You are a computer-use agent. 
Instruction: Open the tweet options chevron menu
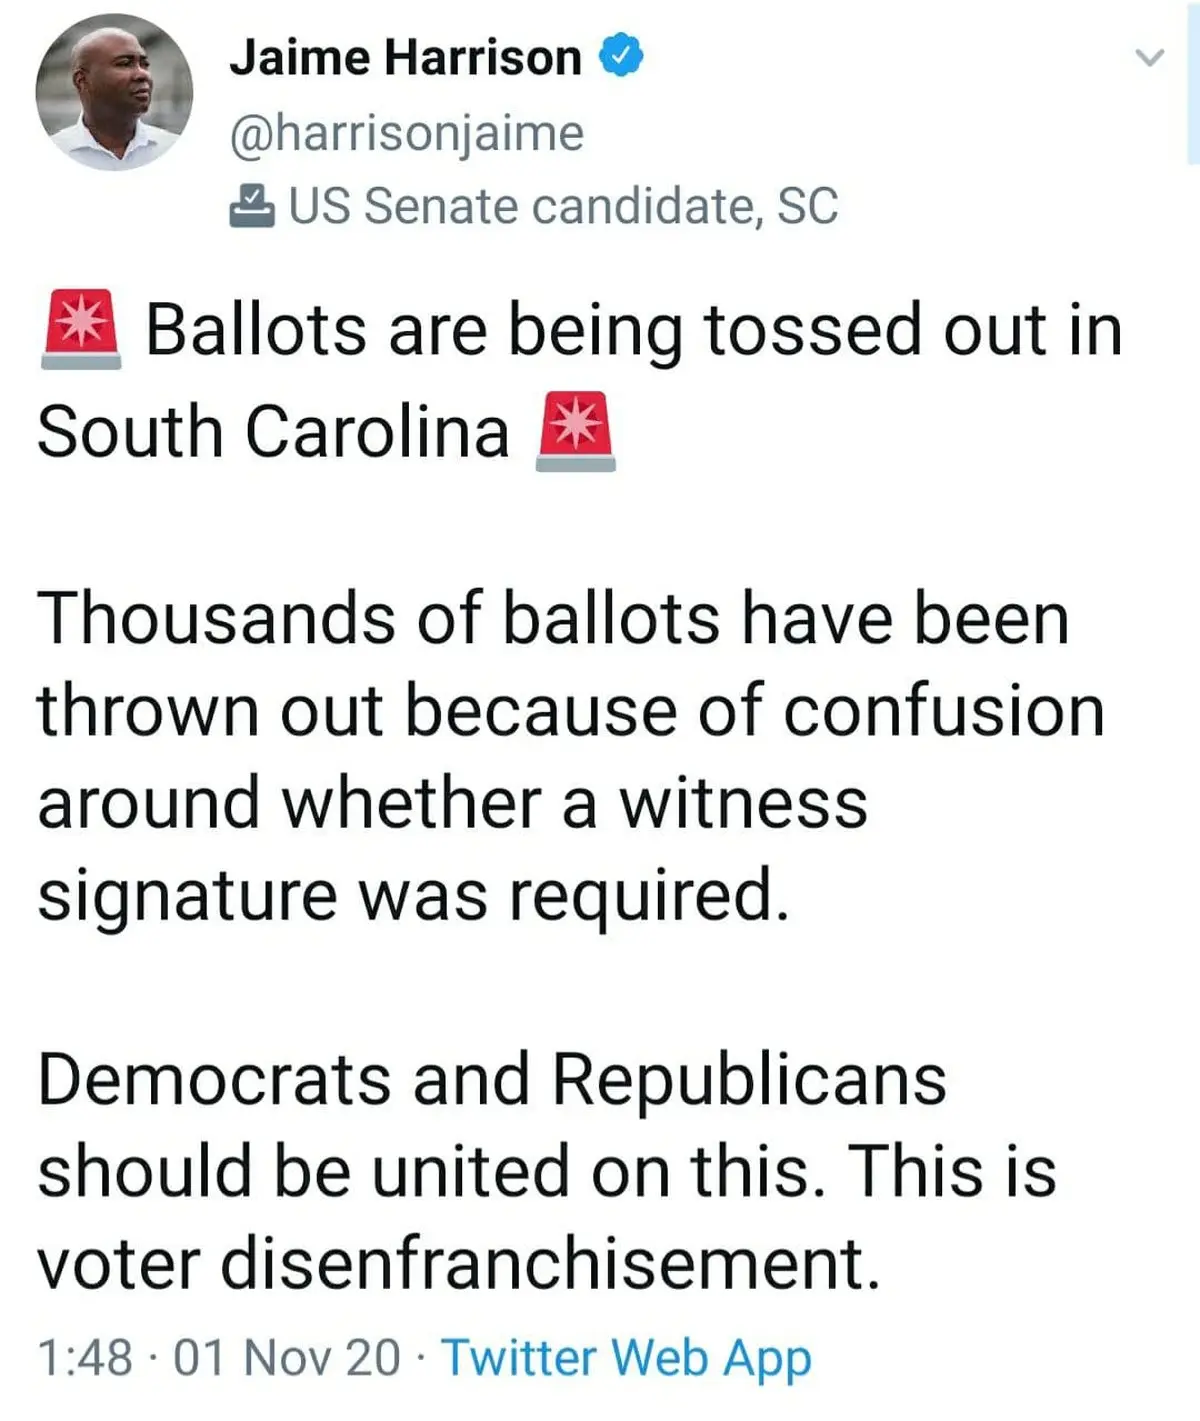(1151, 58)
